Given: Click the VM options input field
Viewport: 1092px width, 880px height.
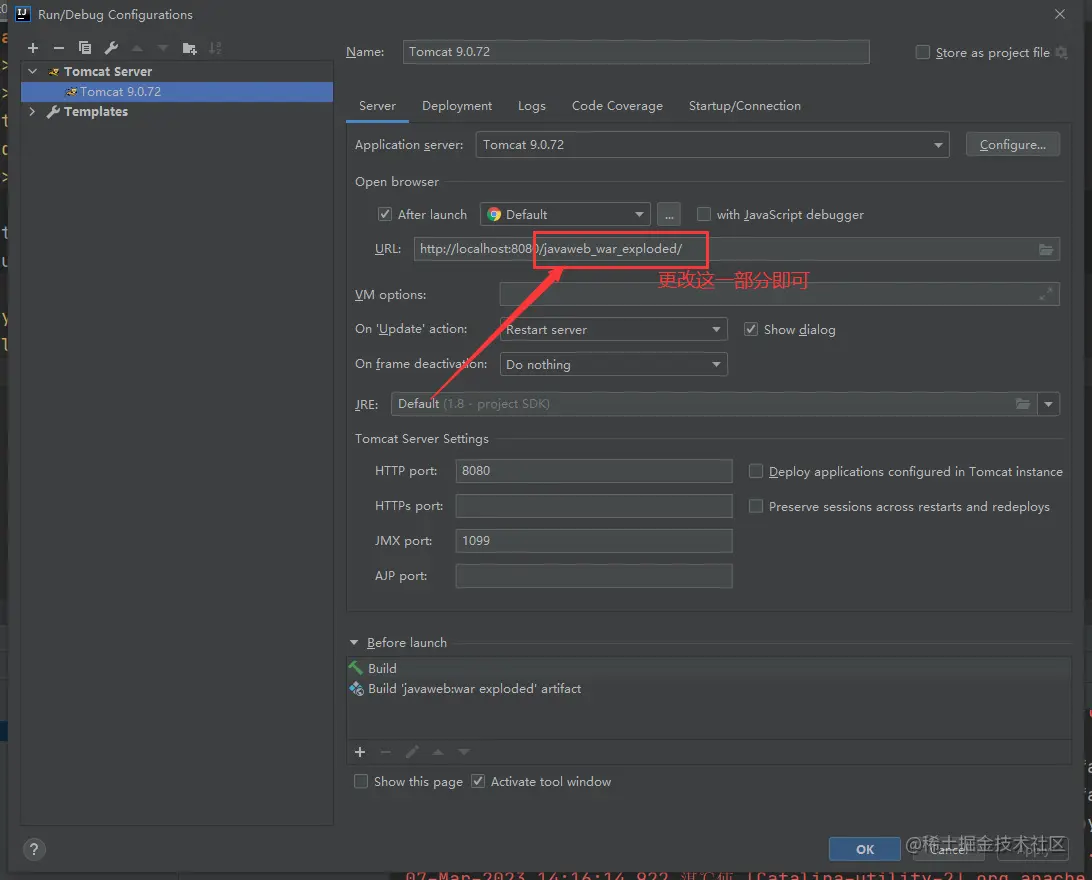Looking at the screenshot, I should pos(779,294).
